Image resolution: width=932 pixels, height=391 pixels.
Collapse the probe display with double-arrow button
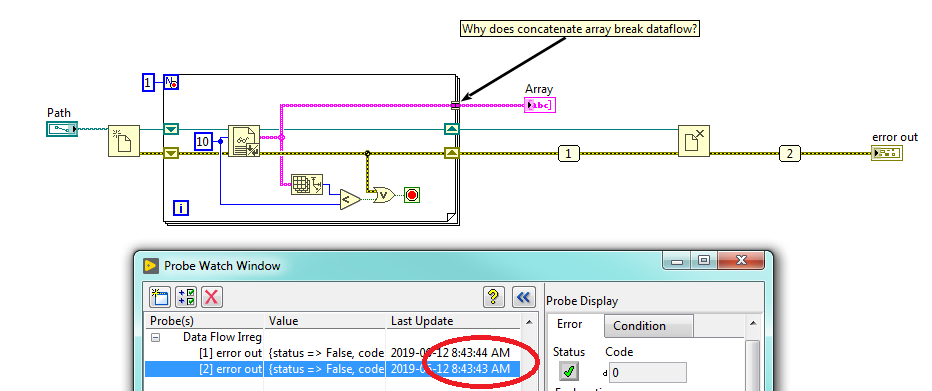point(523,296)
